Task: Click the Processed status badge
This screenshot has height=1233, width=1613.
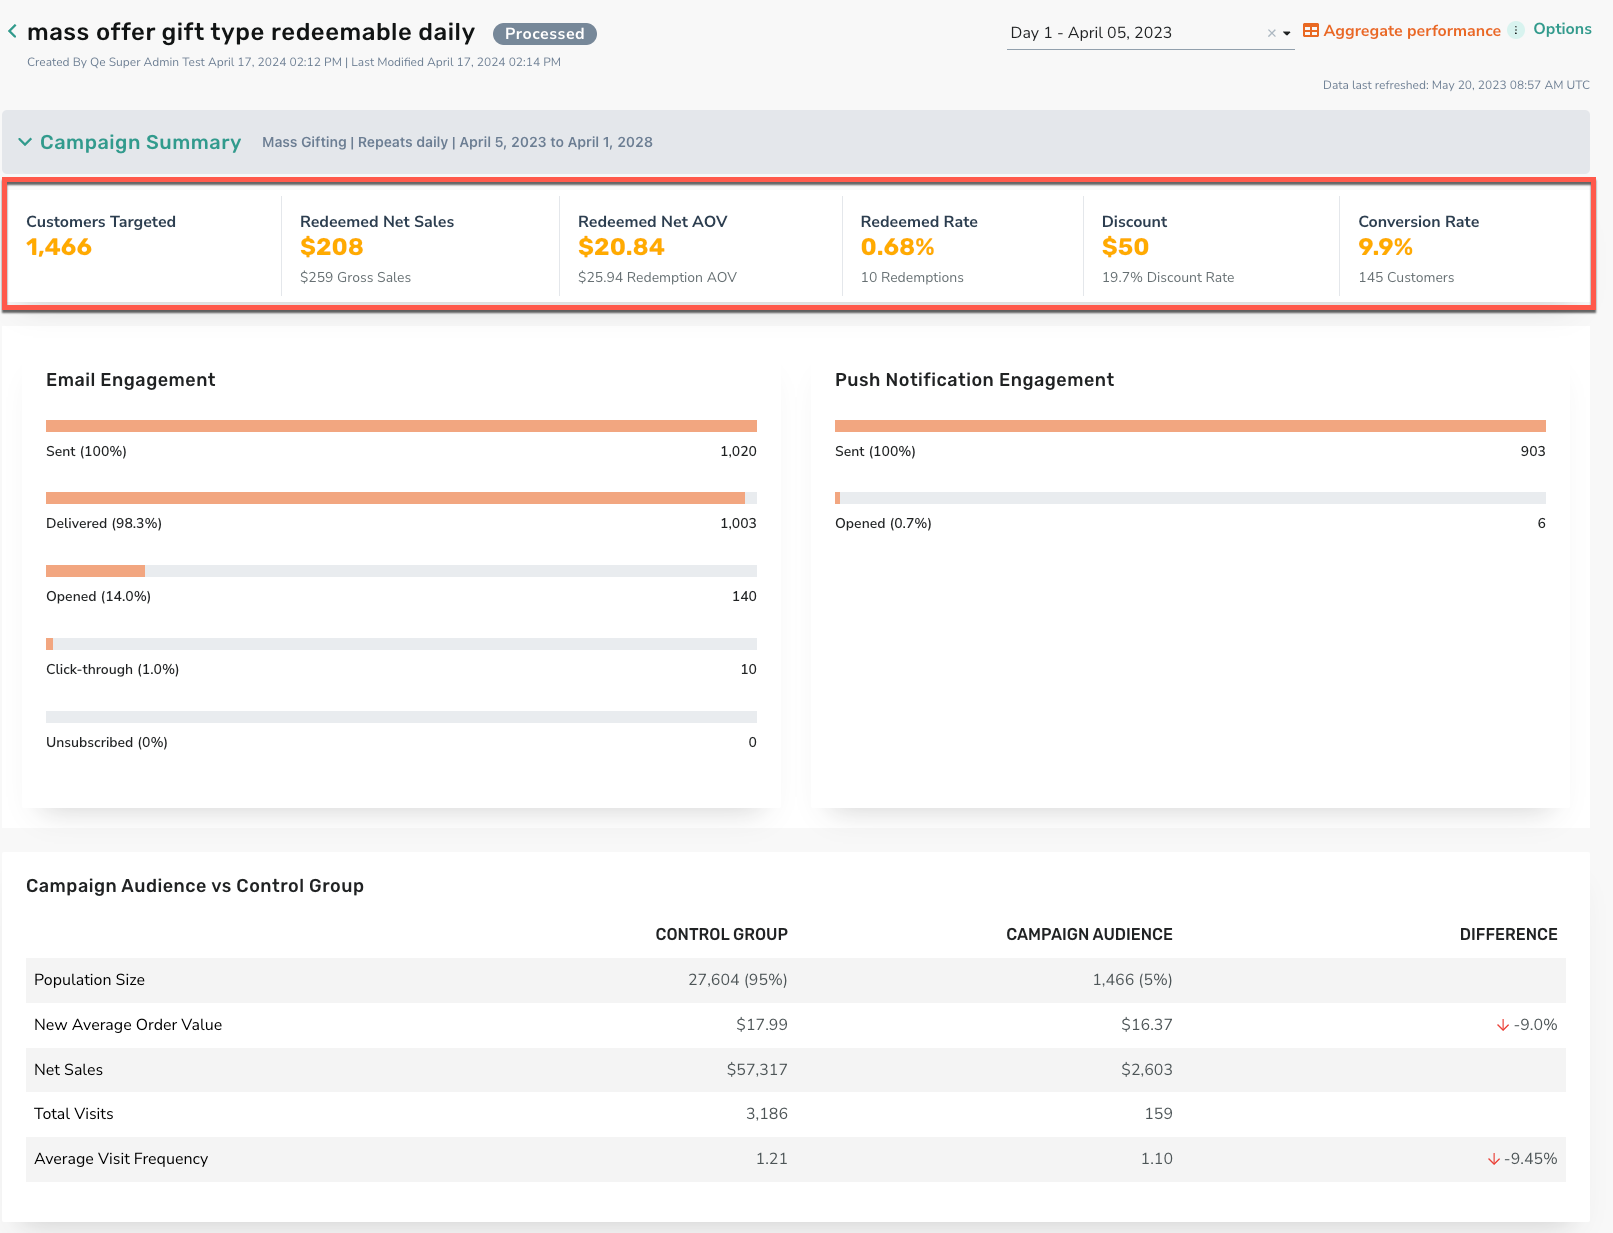Action: [544, 34]
